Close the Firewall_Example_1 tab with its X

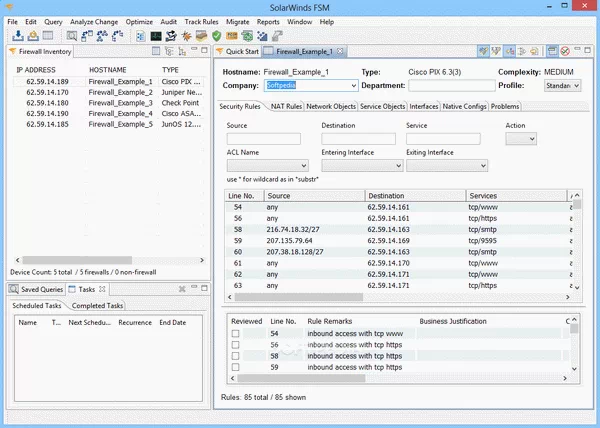[x=340, y=51]
